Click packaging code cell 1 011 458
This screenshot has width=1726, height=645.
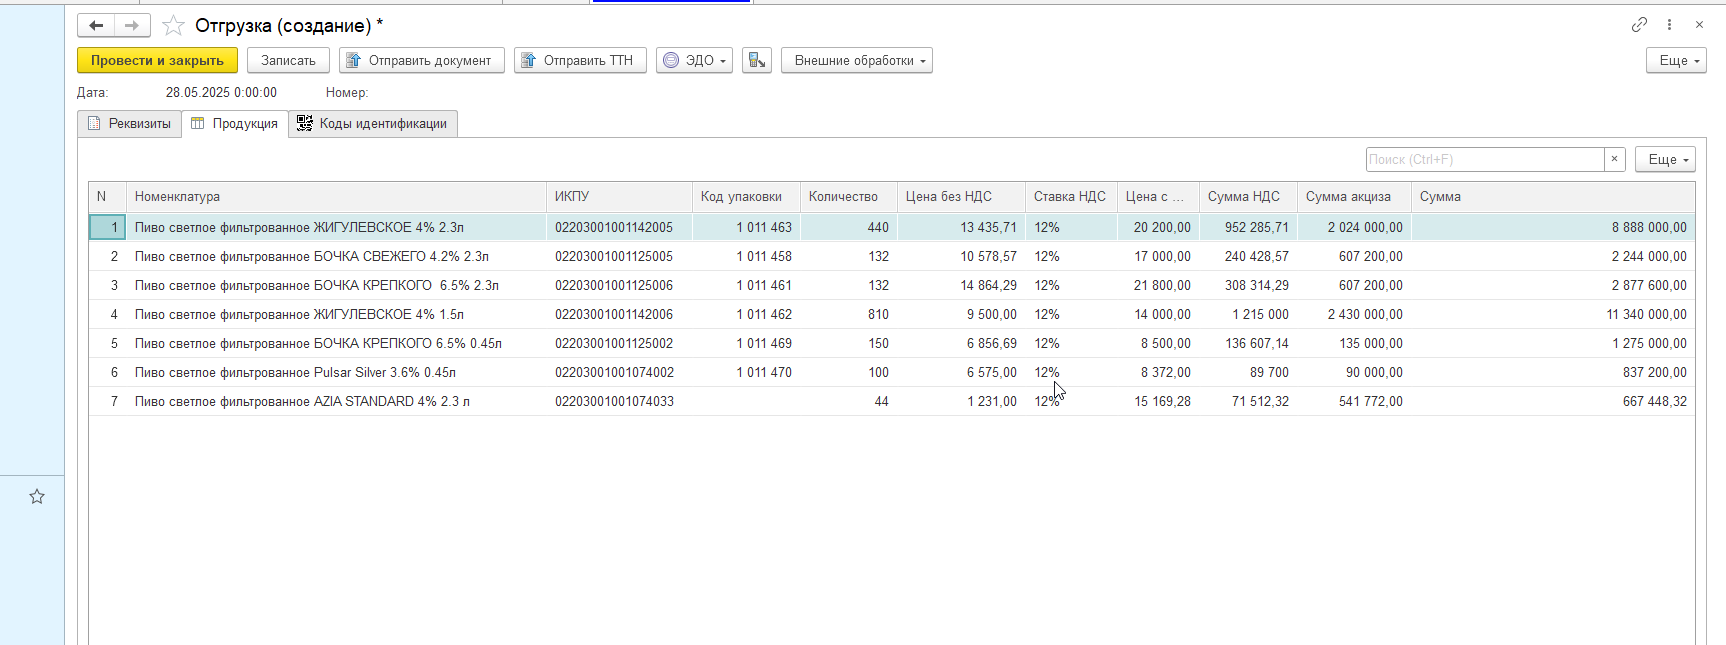(746, 256)
